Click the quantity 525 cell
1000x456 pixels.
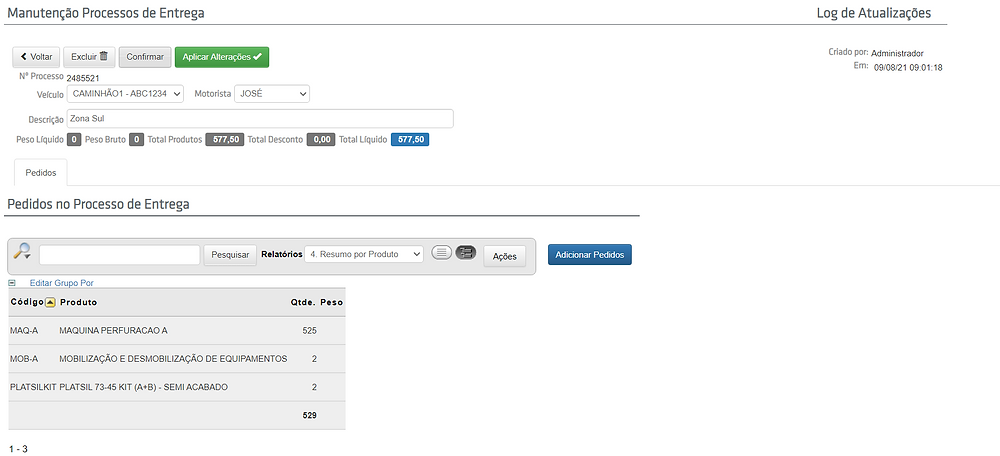click(x=310, y=330)
